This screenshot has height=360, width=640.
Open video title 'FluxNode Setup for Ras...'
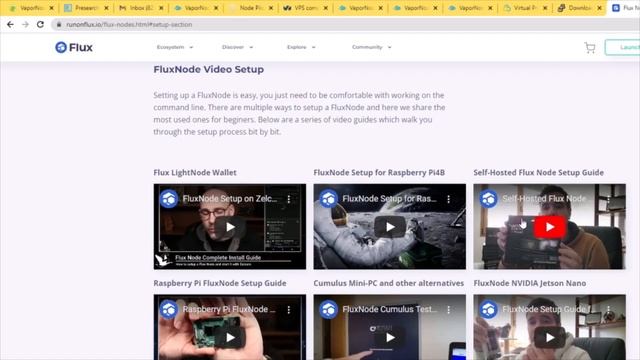point(389,199)
